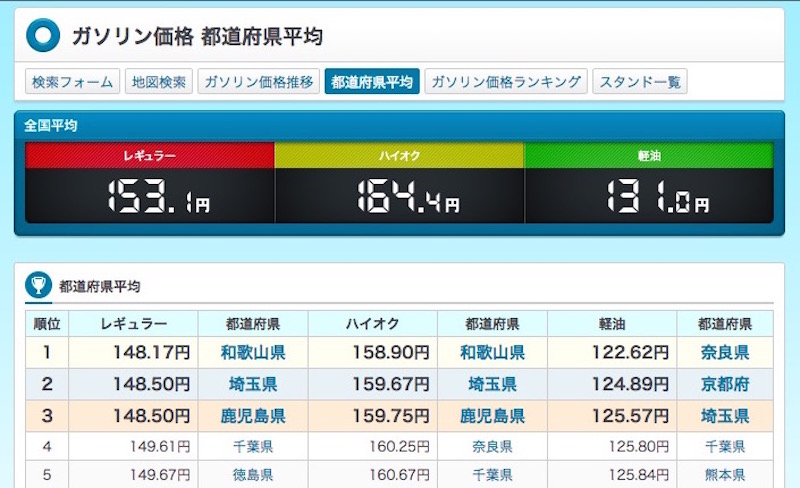
Task: Open the 検索フォーム tab
Action: point(72,82)
